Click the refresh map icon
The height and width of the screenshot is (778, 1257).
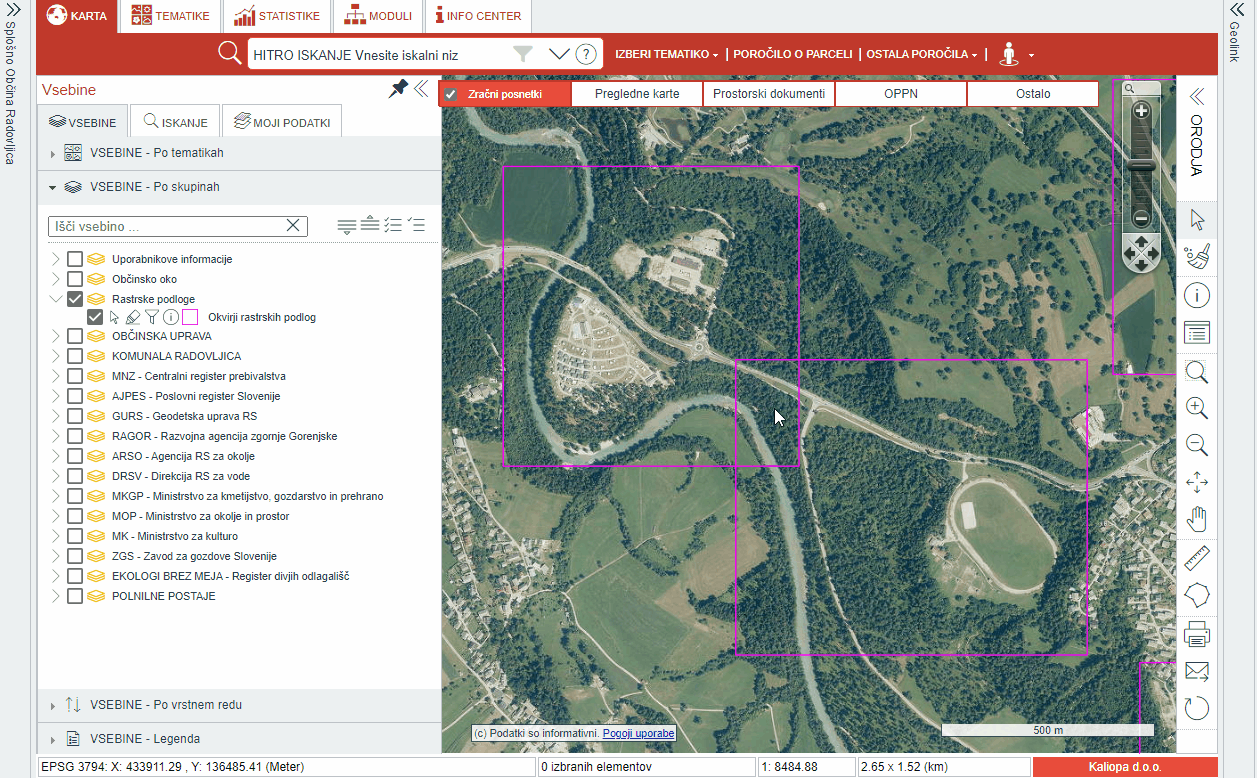[1197, 708]
